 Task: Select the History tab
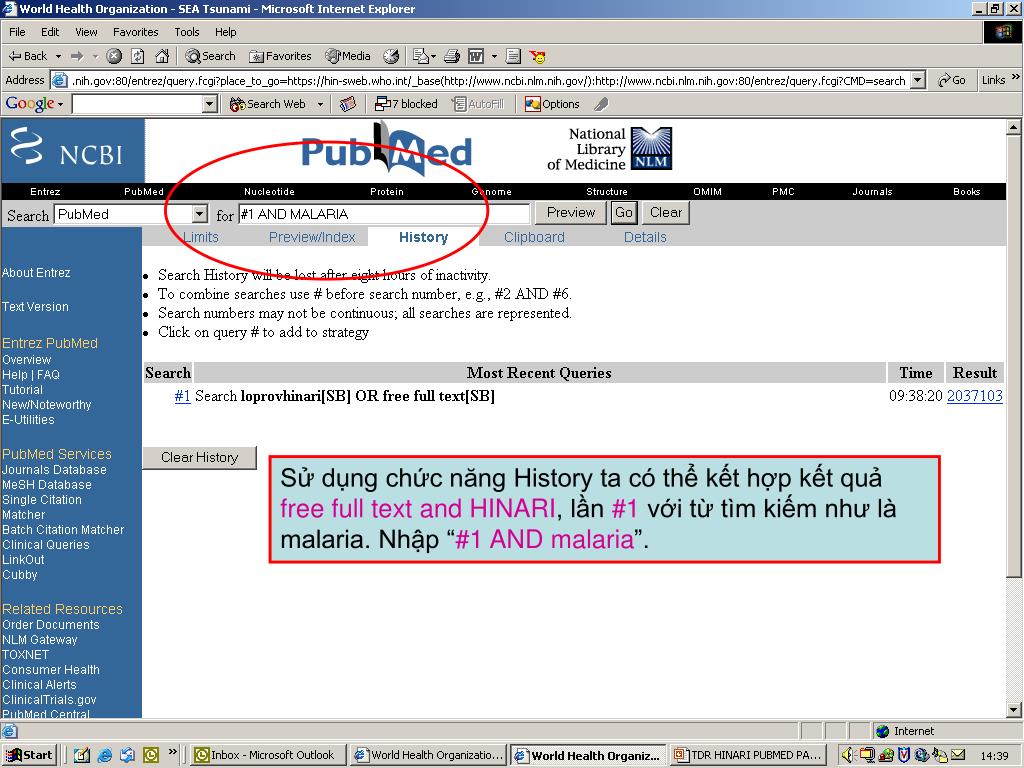(423, 237)
